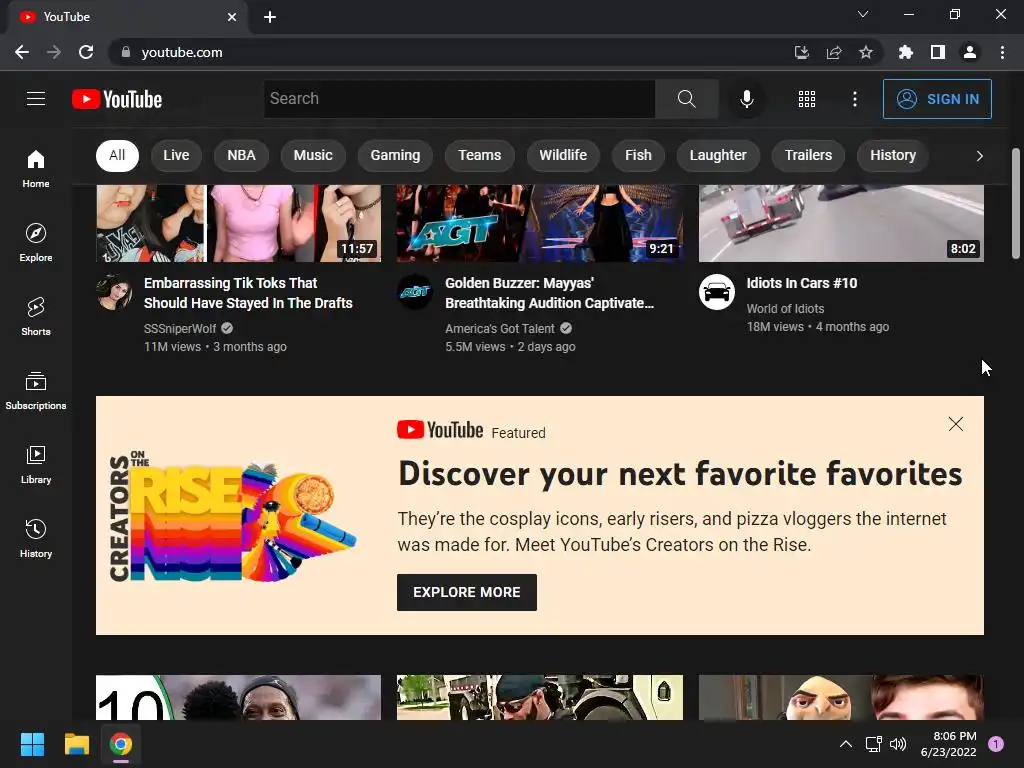Screen dimensions: 1024x768
Task: Reload the page
Action: 86,52
